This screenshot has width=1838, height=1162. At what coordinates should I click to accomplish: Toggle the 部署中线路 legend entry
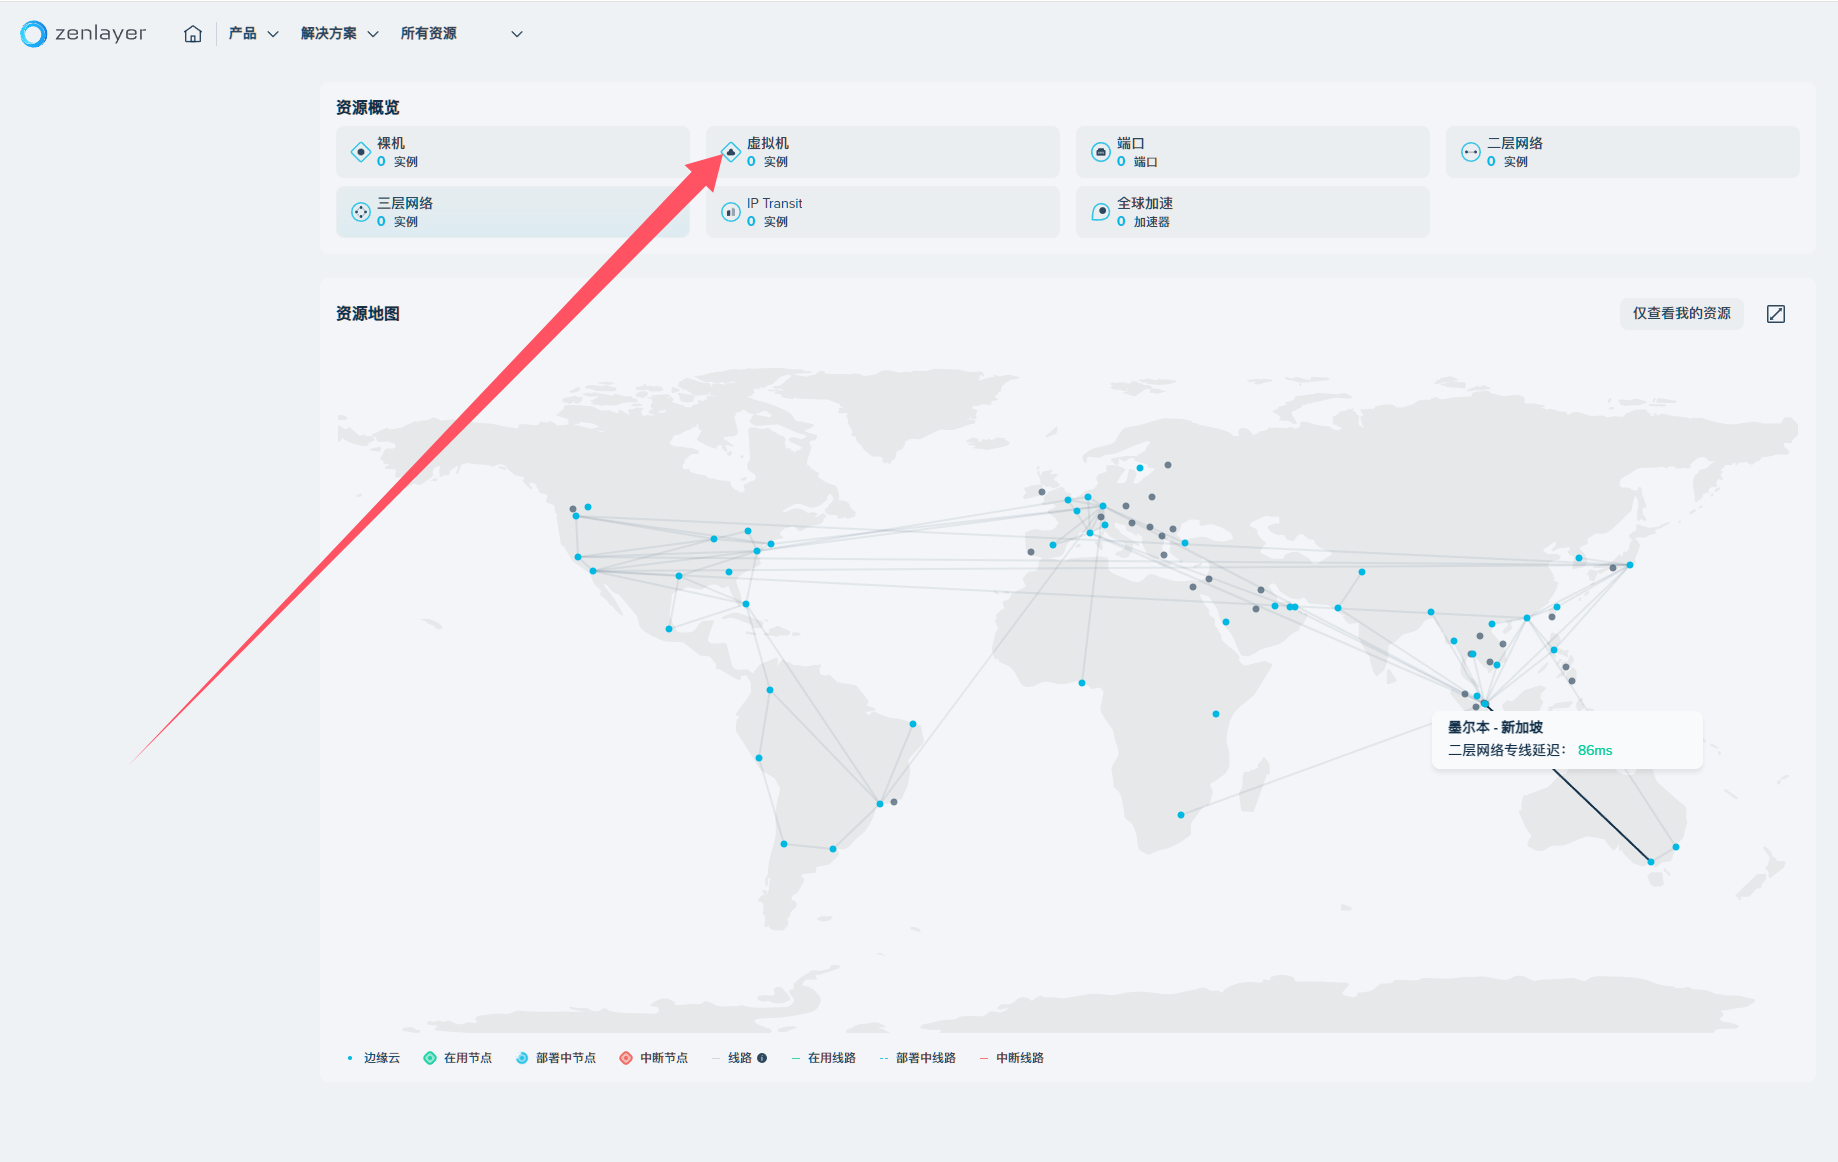917,1058
